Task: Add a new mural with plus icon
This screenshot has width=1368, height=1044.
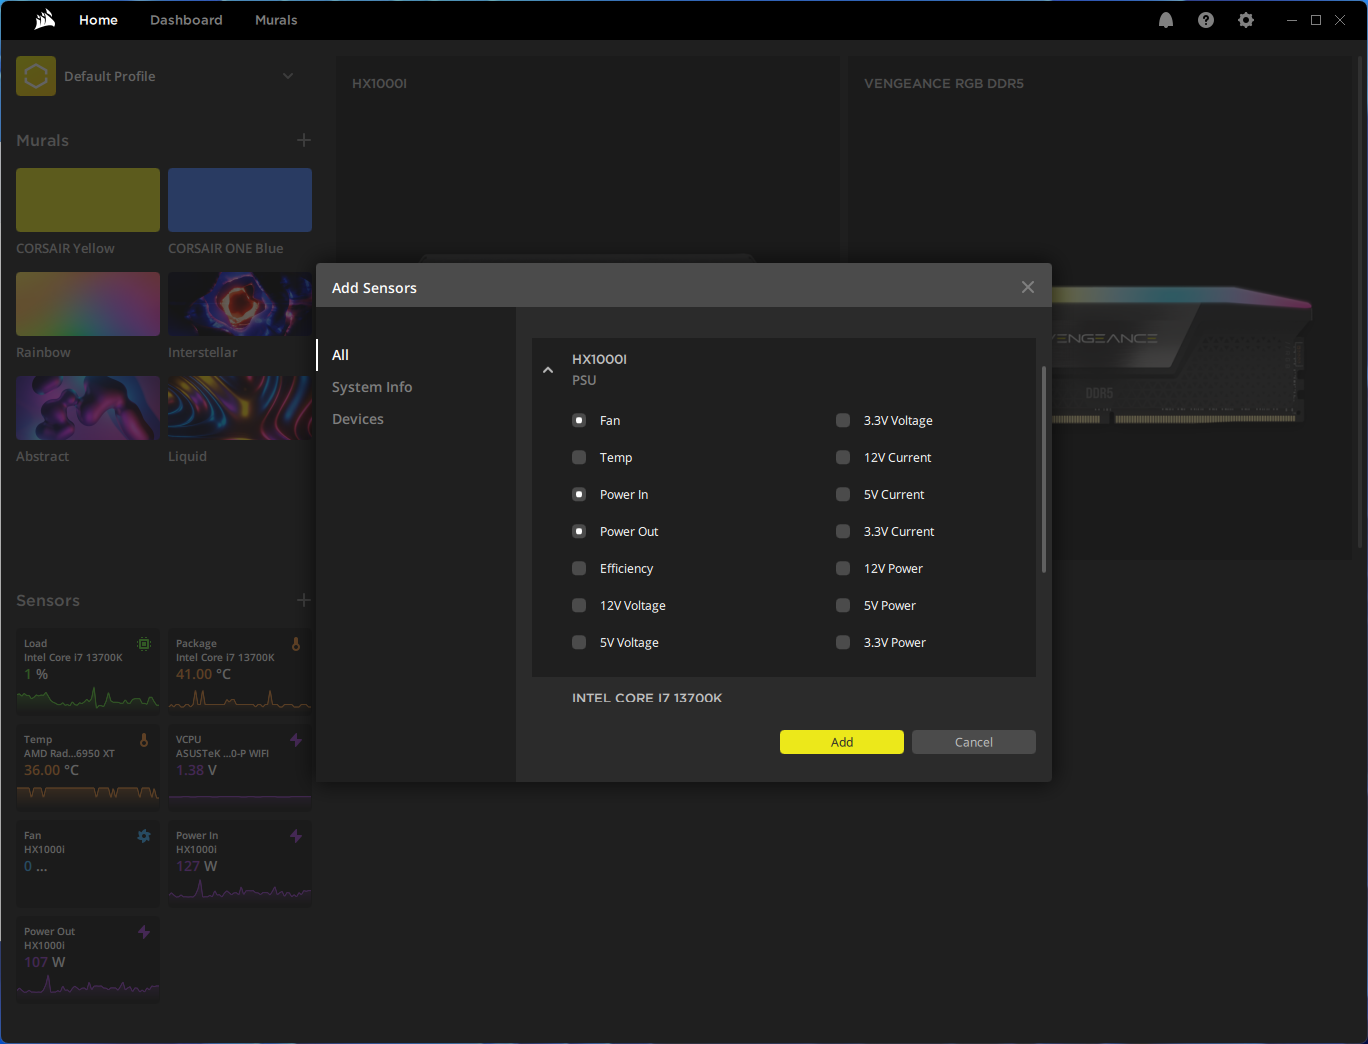Action: 304,140
